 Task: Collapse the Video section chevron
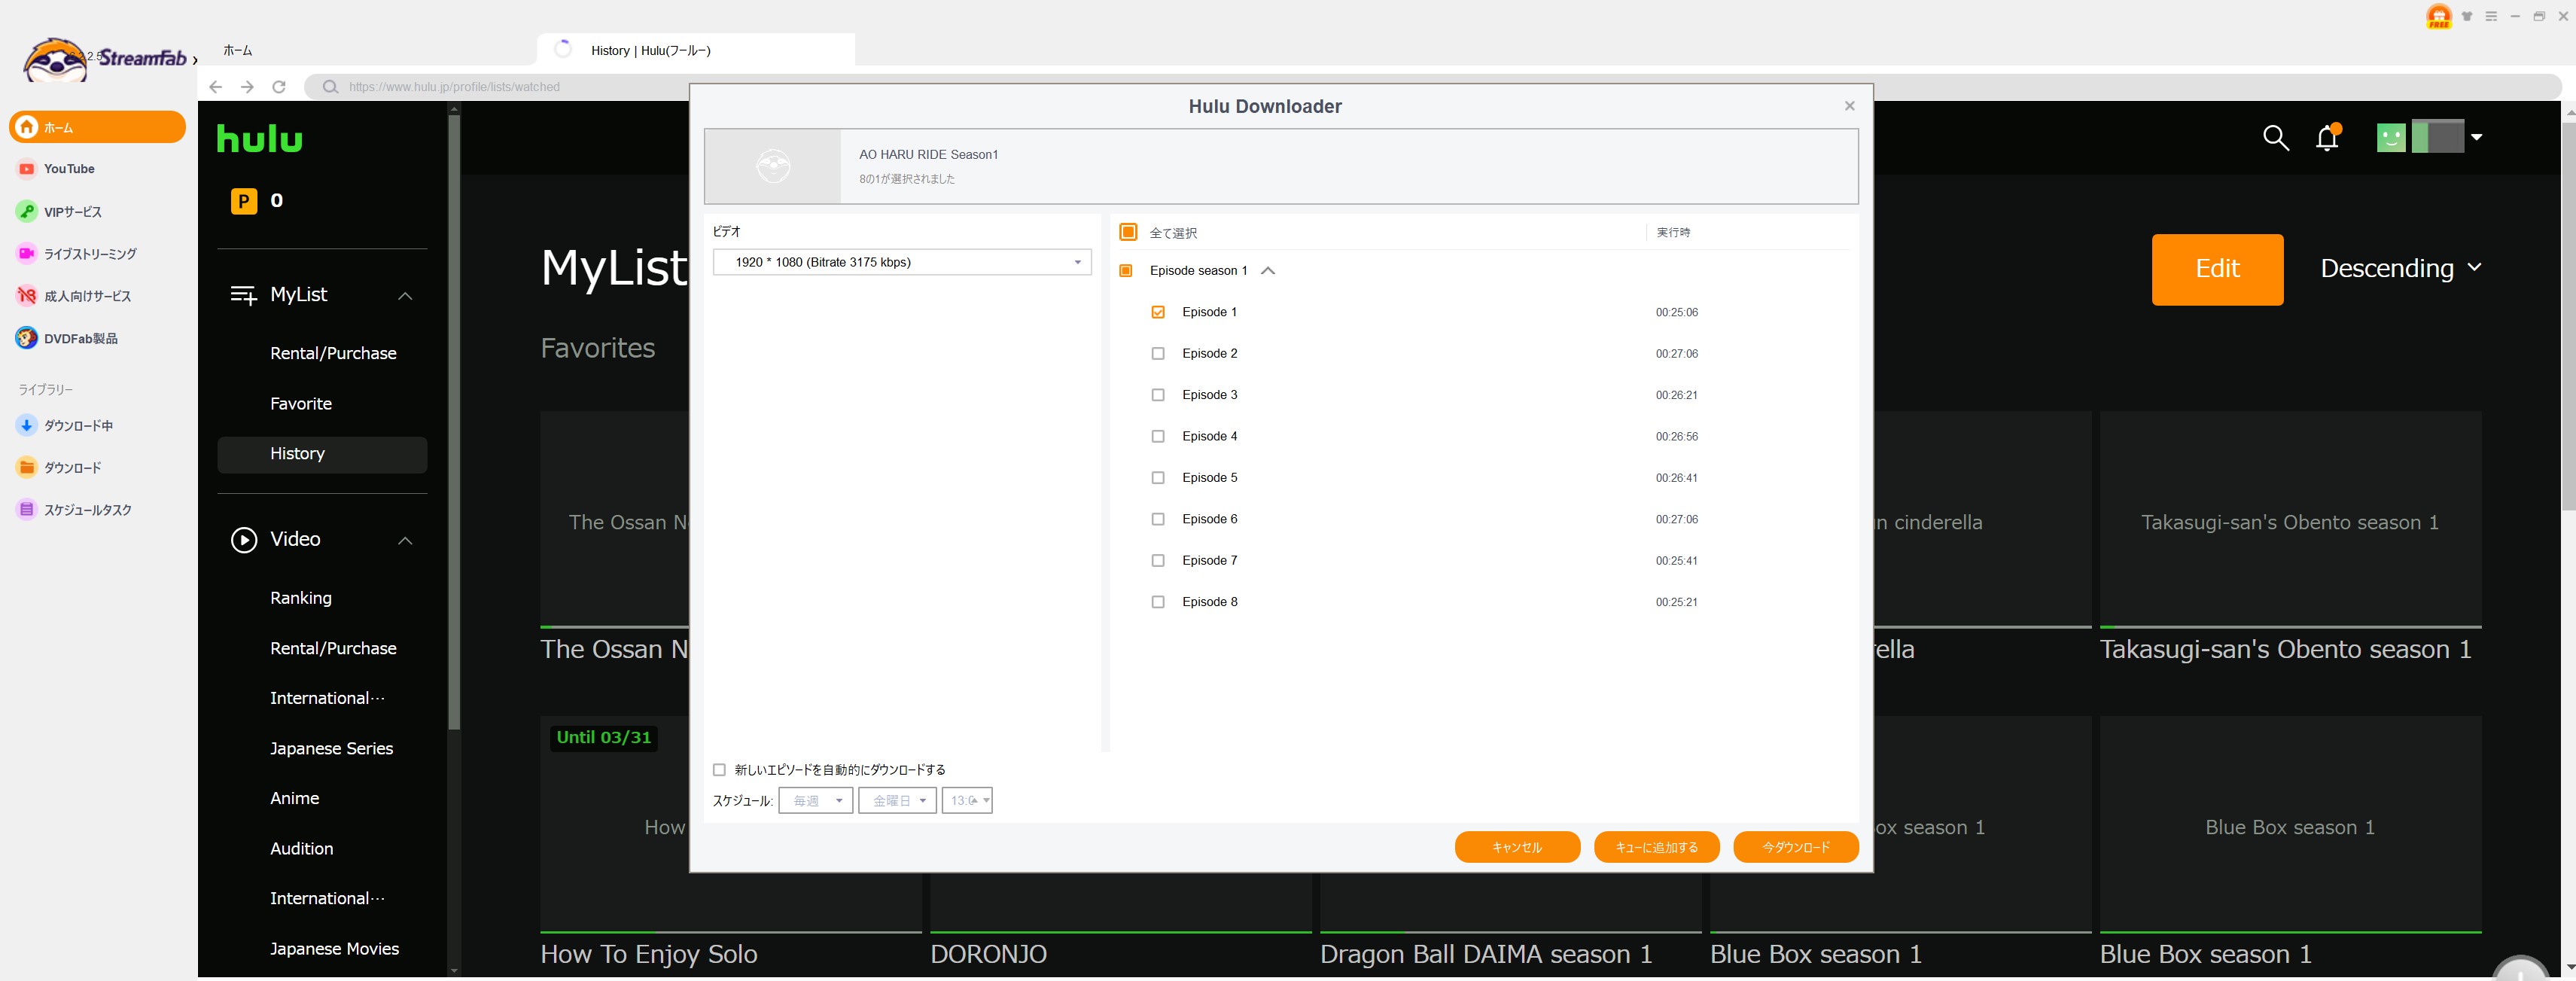[x=405, y=541]
